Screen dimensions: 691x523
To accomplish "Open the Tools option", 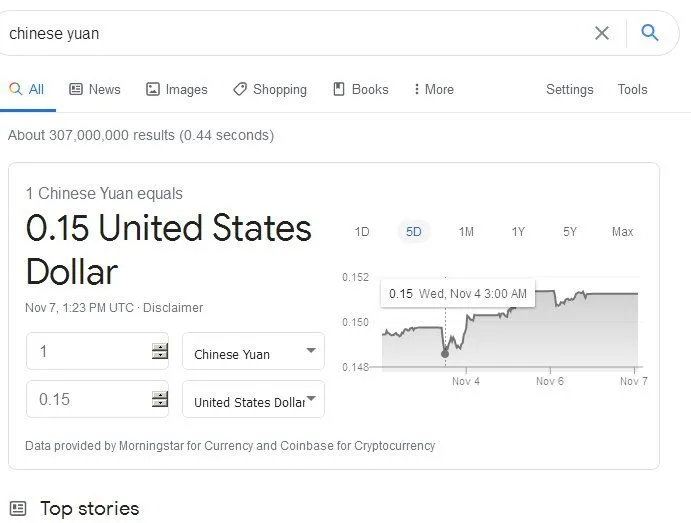I will pyautogui.click(x=632, y=89).
